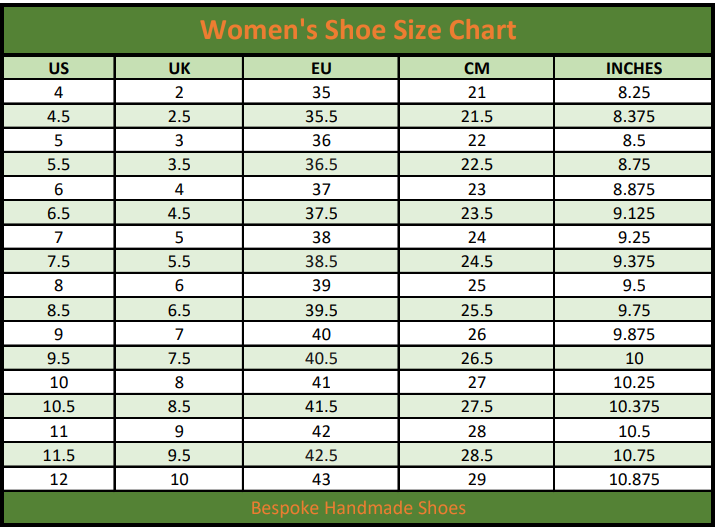The height and width of the screenshot is (528, 716).
Task: Select EU size 42.5 cell
Action: click(x=321, y=455)
